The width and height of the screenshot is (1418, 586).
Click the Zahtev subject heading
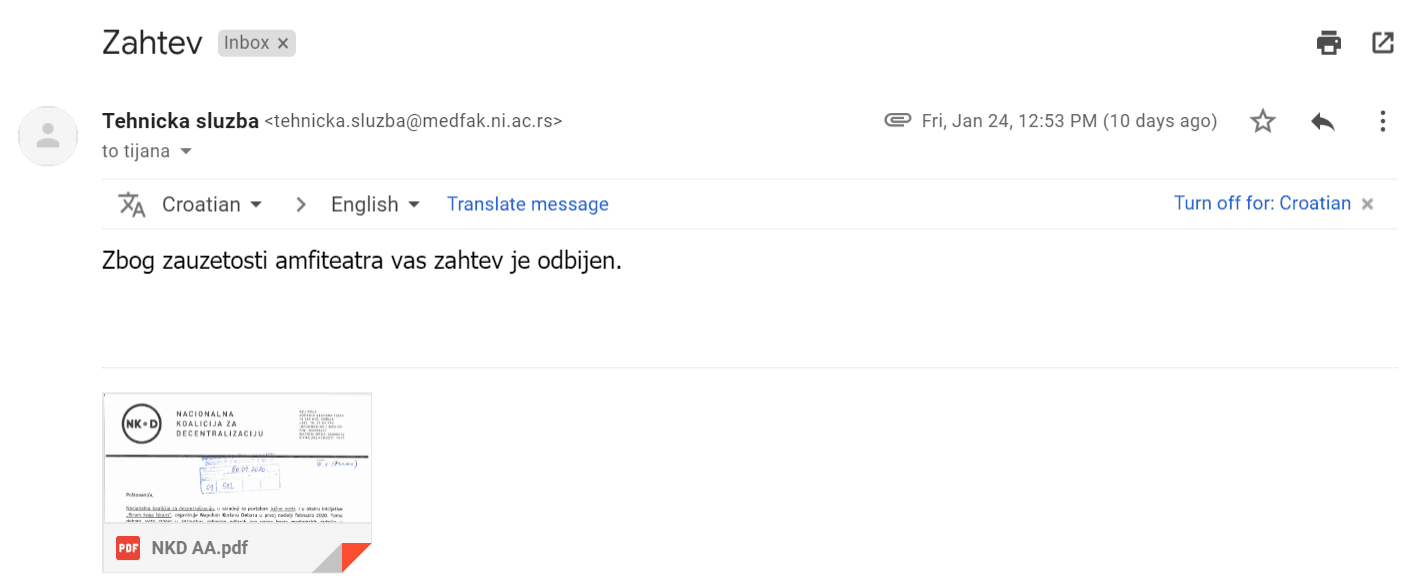(x=152, y=42)
